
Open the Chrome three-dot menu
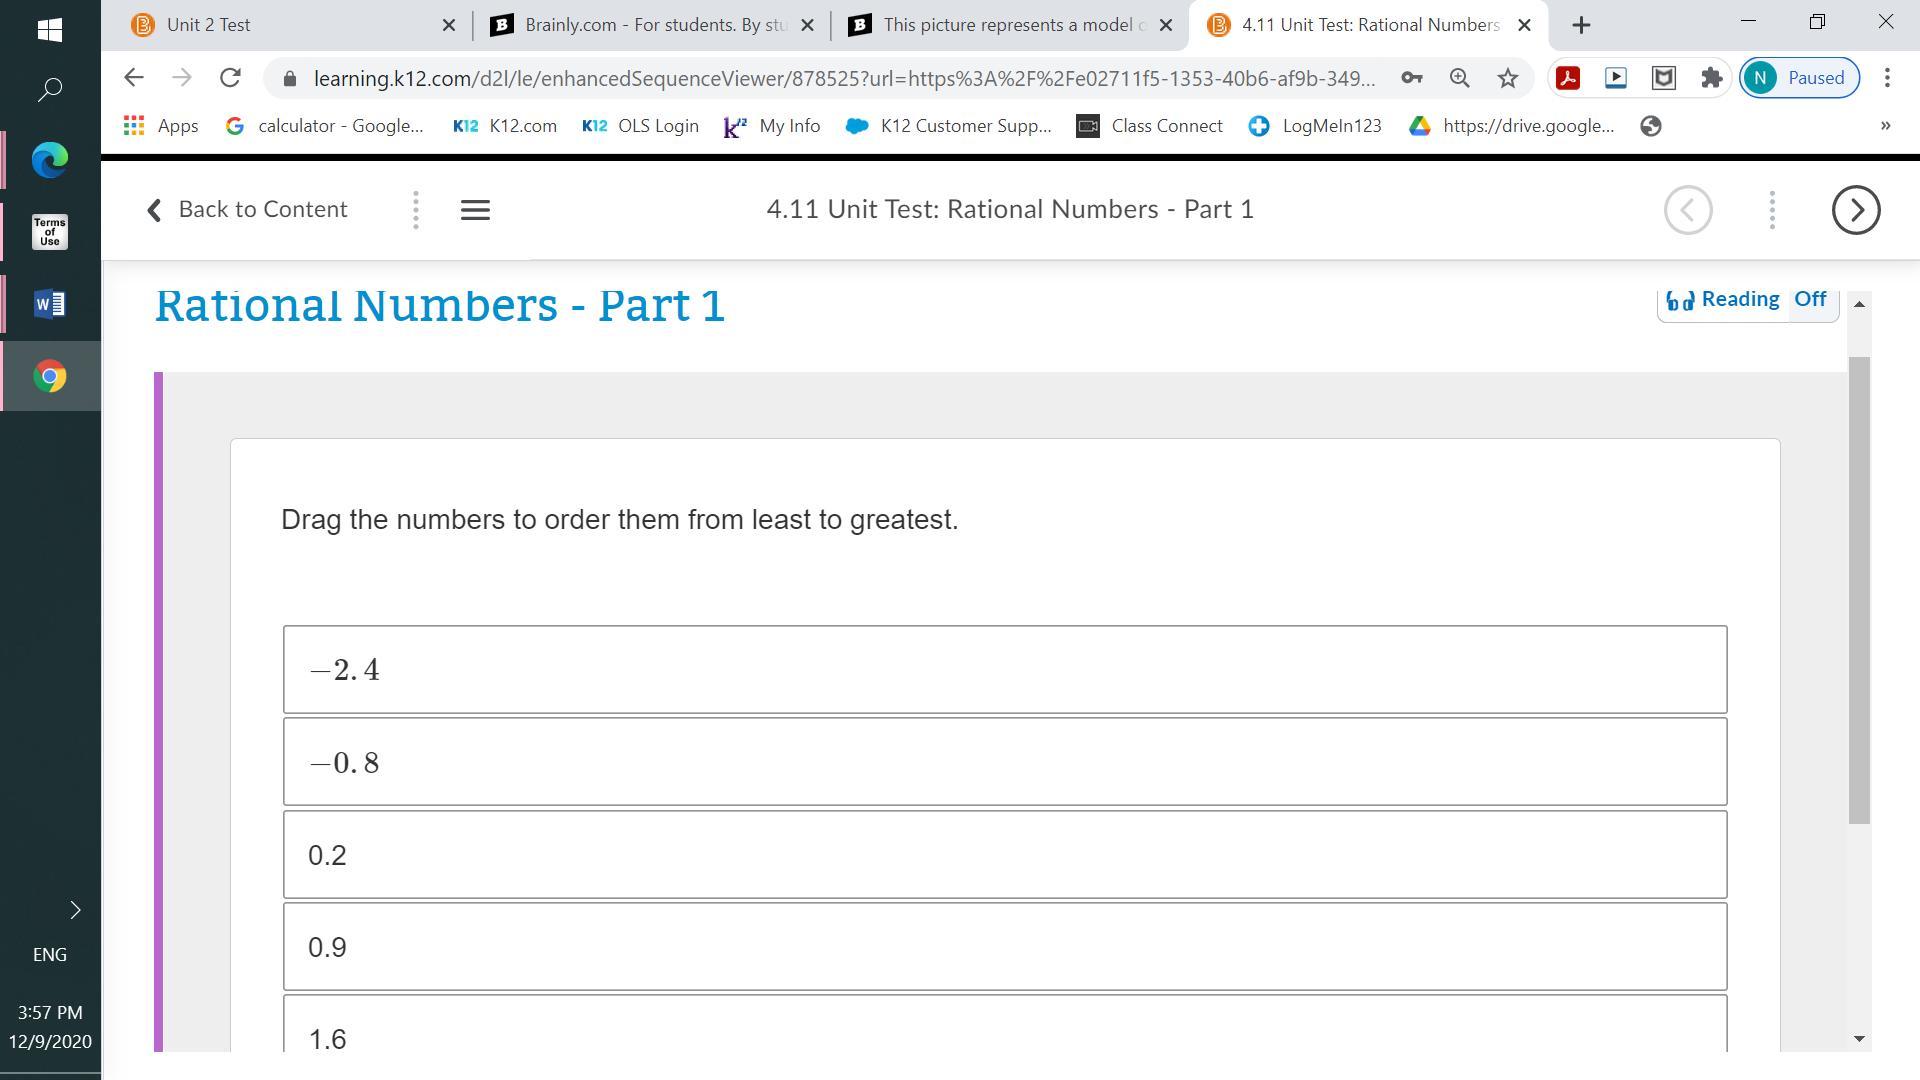coord(1887,78)
